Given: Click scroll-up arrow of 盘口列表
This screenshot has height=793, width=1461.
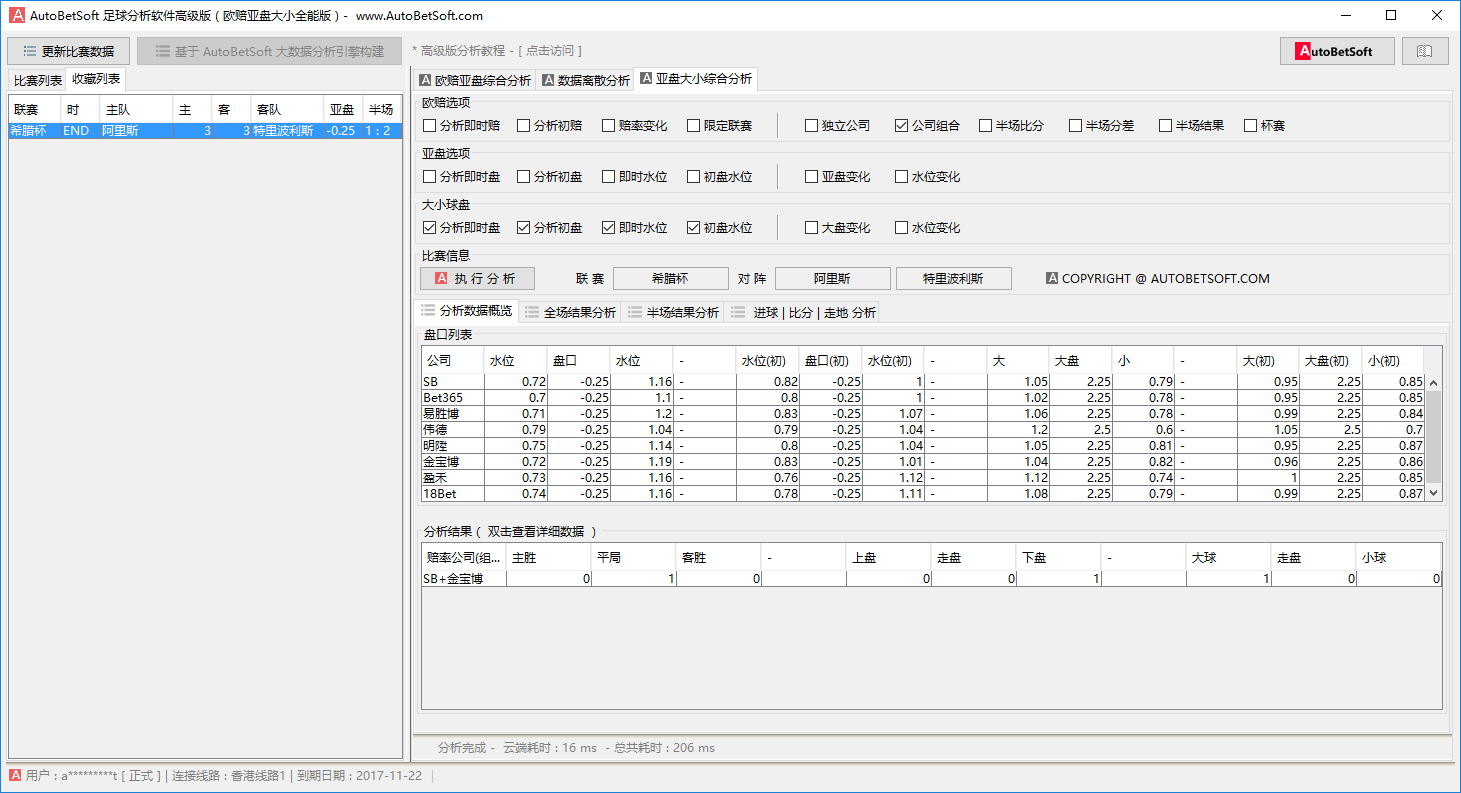Looking at the screenshot, I should point(1433,383).
